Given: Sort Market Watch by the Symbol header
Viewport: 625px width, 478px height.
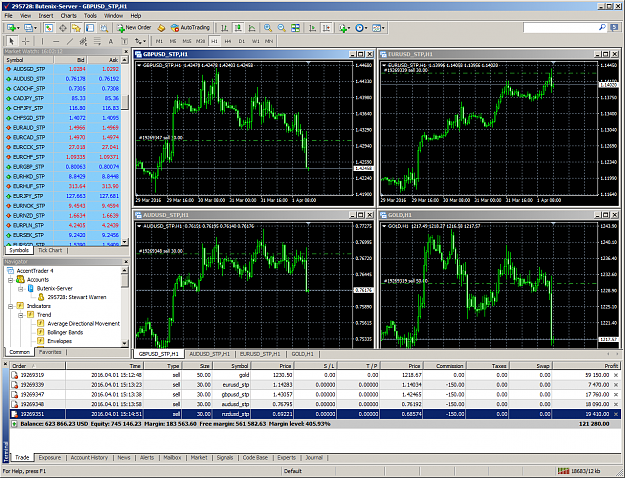Looking at the screenshot, I should coord(29,60).
